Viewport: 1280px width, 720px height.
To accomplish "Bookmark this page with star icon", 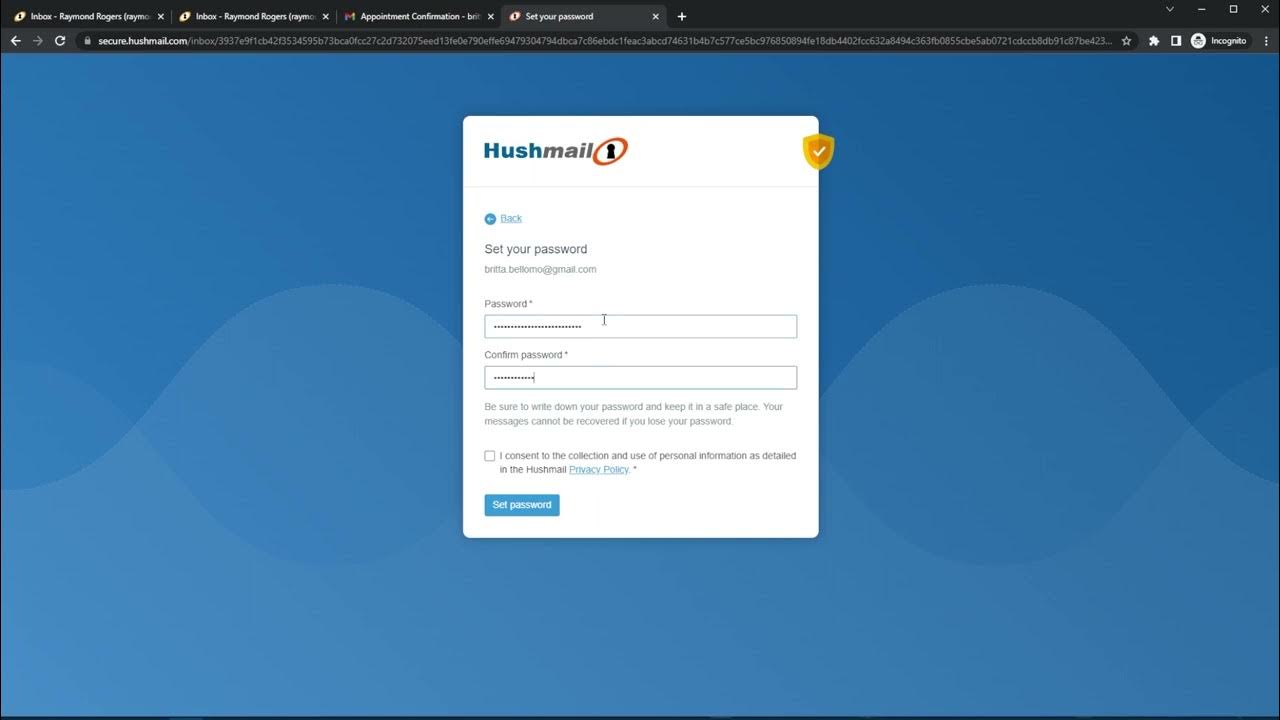I will point(1127,41).
